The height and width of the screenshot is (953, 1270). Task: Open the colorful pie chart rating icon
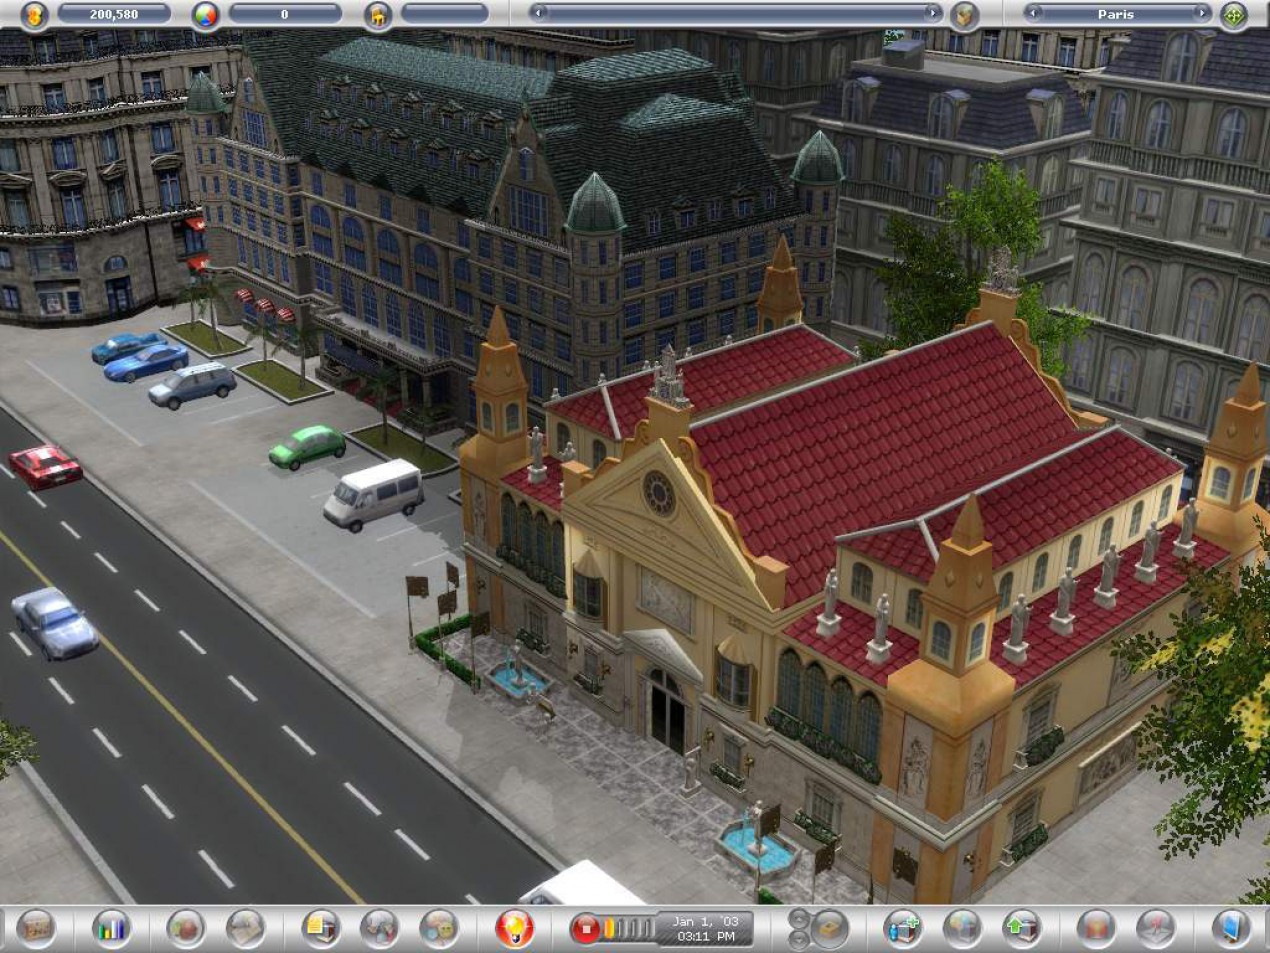[206, 15]
